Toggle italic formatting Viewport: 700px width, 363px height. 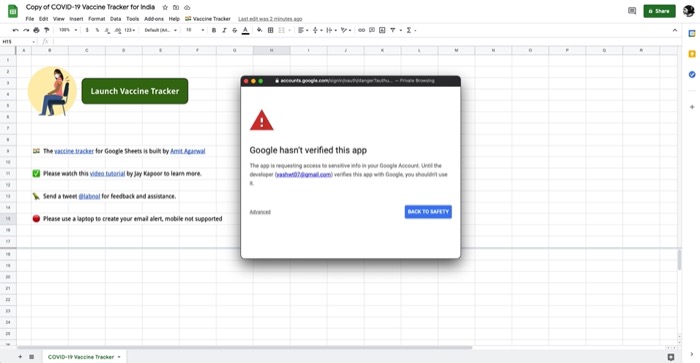click(224, 30)
